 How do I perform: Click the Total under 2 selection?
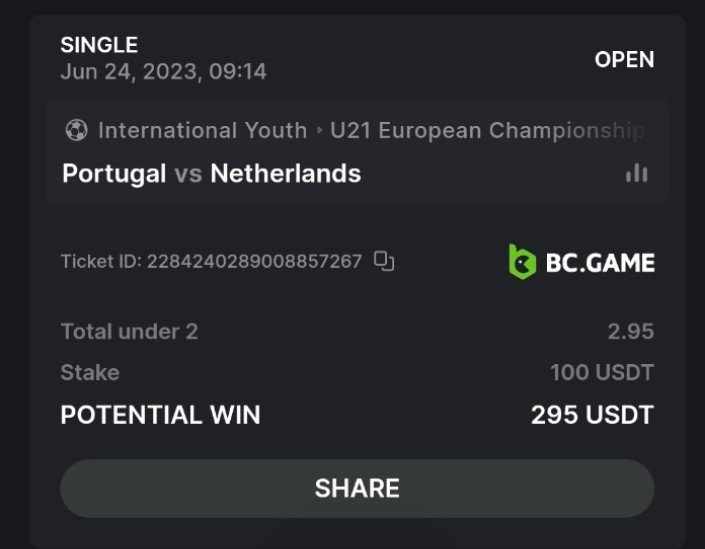(129, 331)
